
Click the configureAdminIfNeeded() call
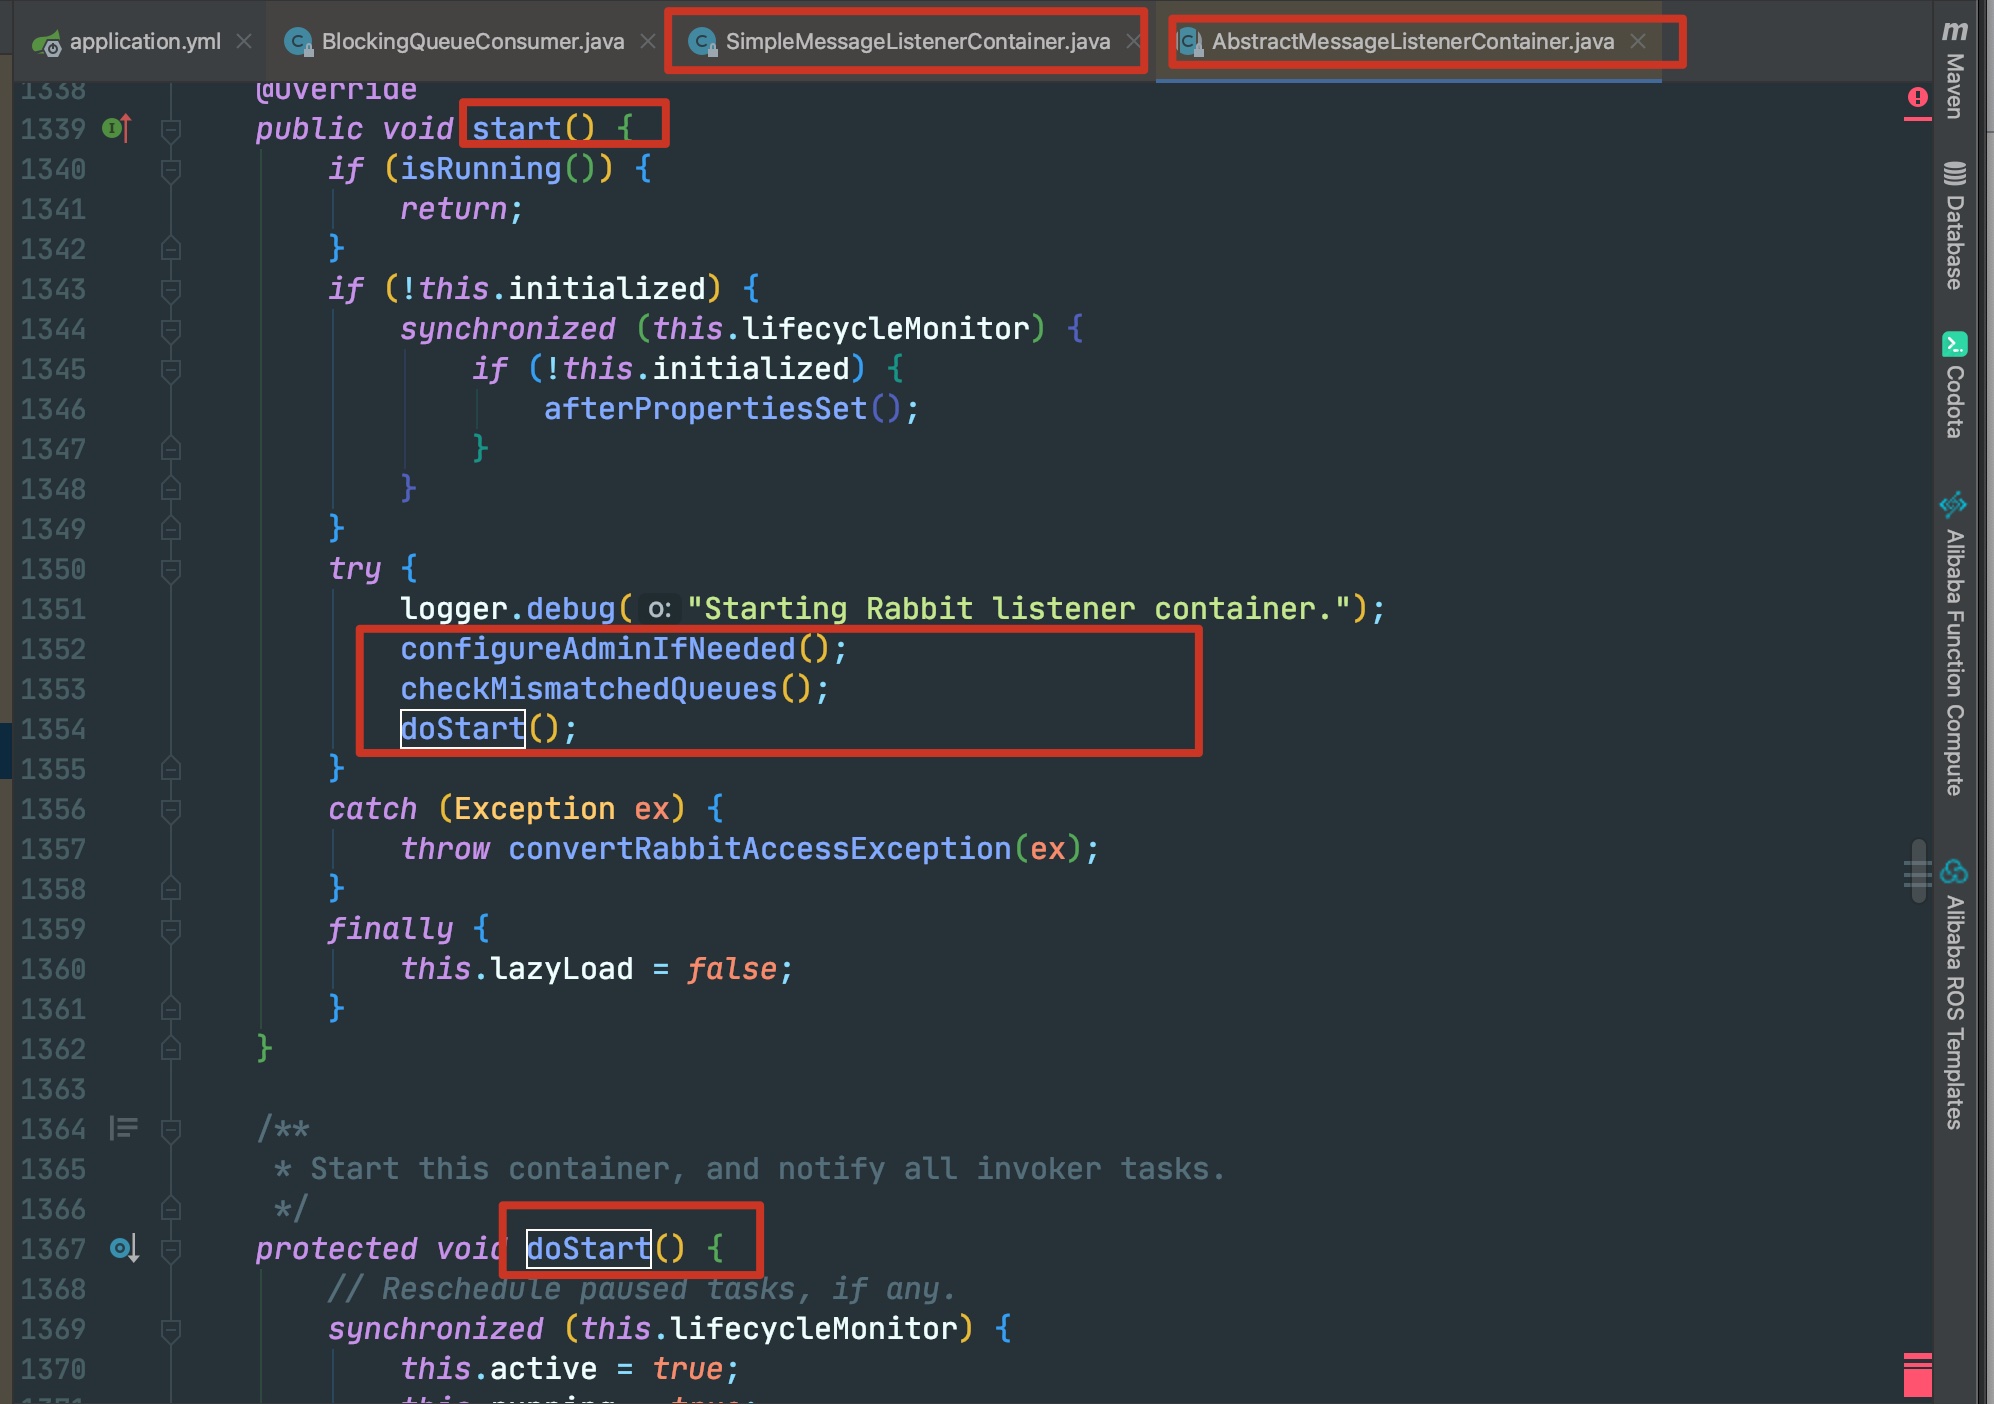[x=598, y=649]
